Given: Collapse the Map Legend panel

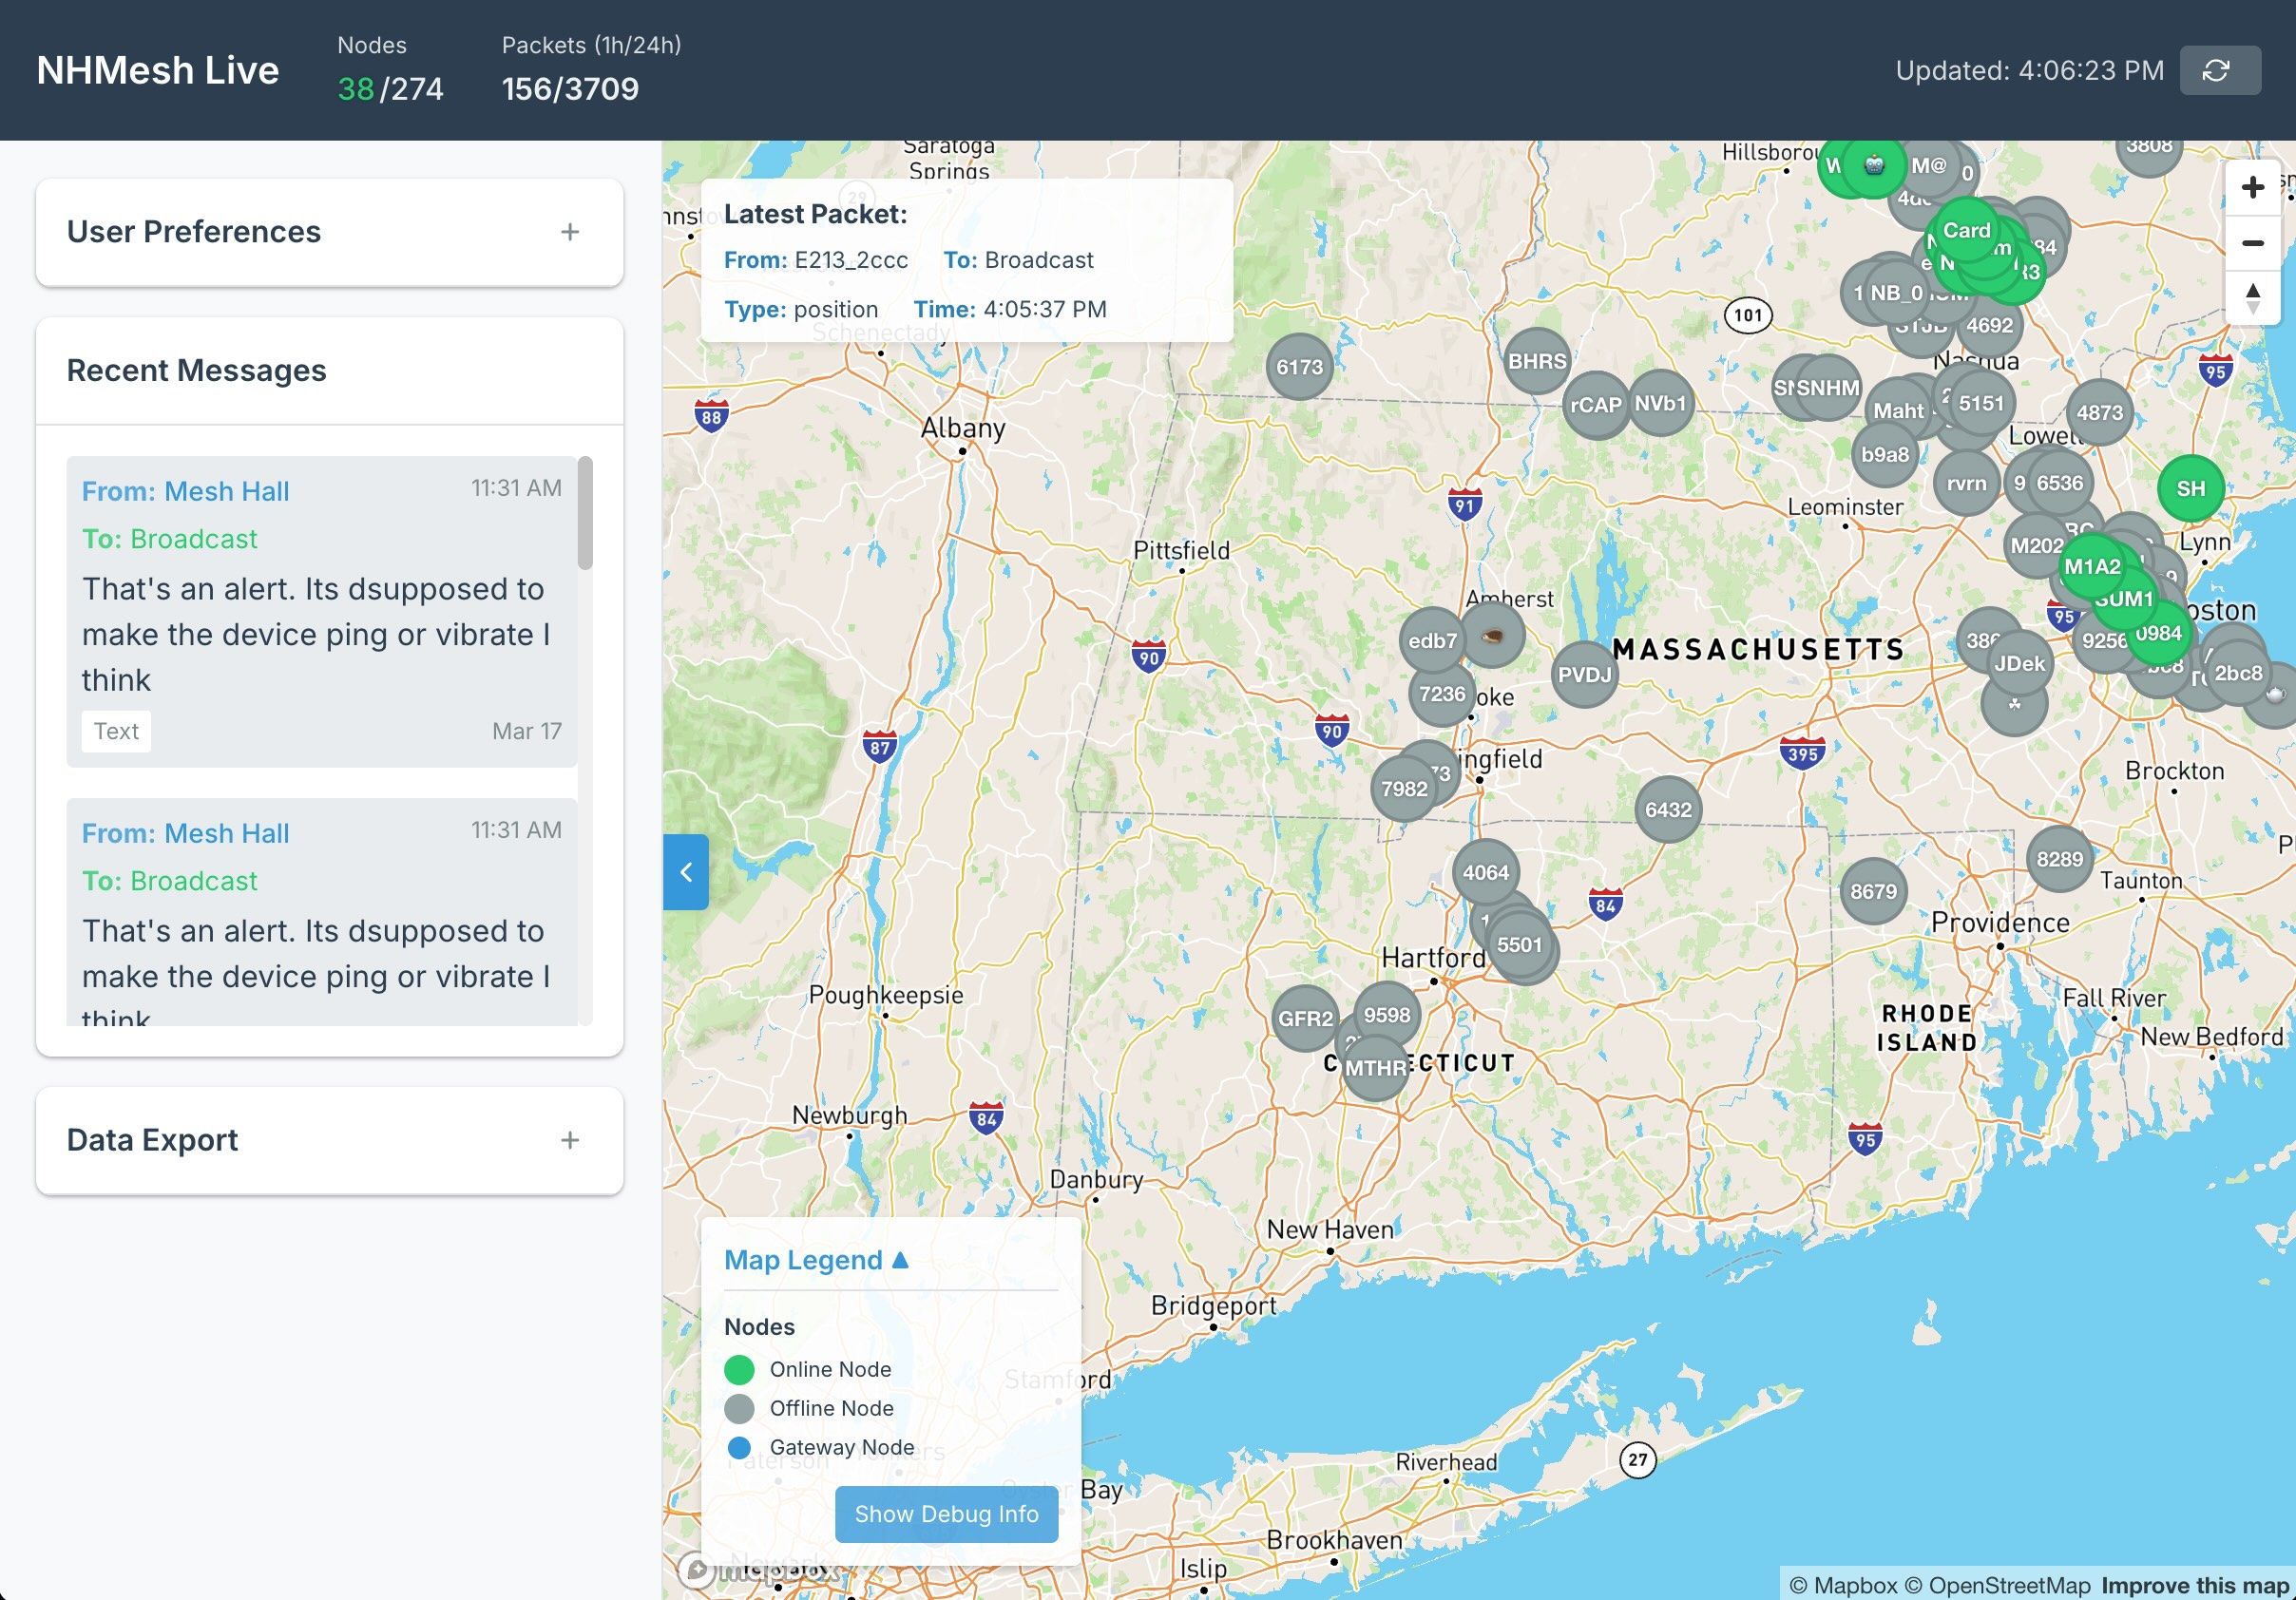Looking at the screenshot, I should [816, 1260].
